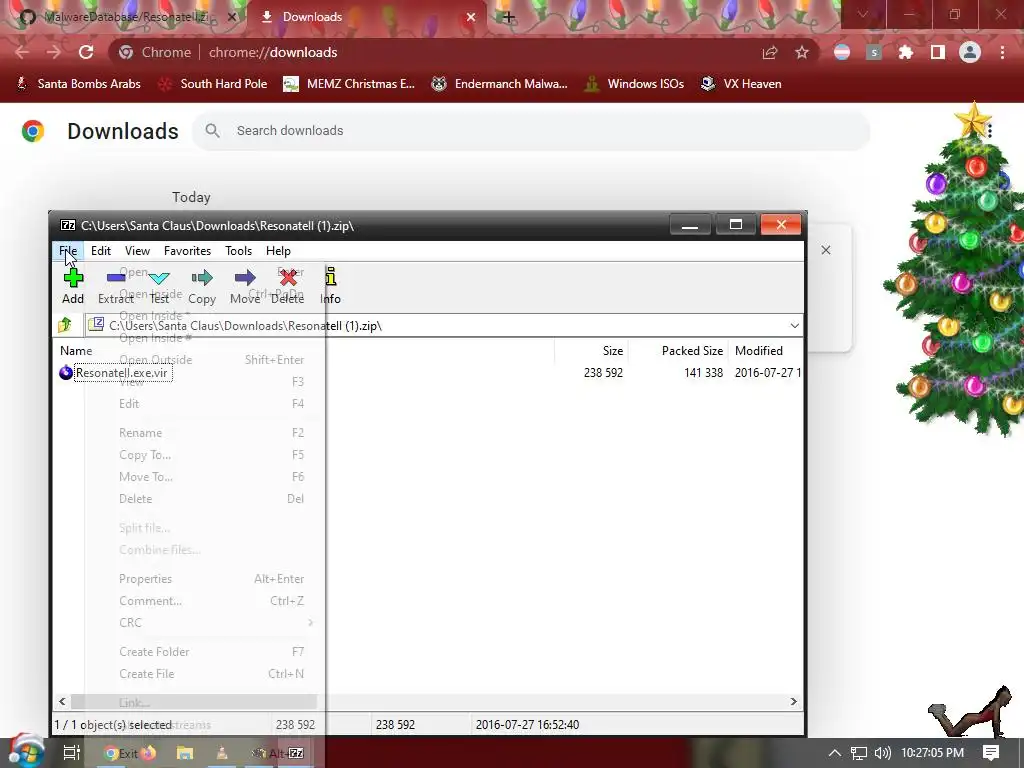The height and width of the screenshot is (768, 1024).
Task: Click the 7-Zip taskbar icon
Action: [296, 753]
